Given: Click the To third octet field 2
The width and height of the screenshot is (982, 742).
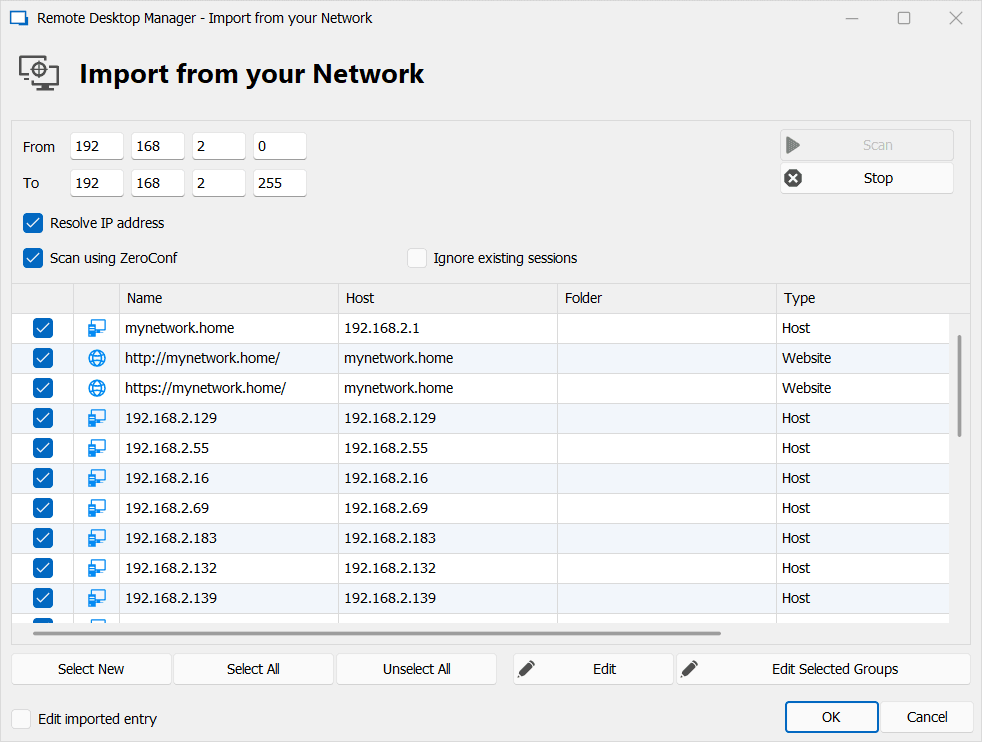Looking at the screenshot, I should tap(219, 183).
